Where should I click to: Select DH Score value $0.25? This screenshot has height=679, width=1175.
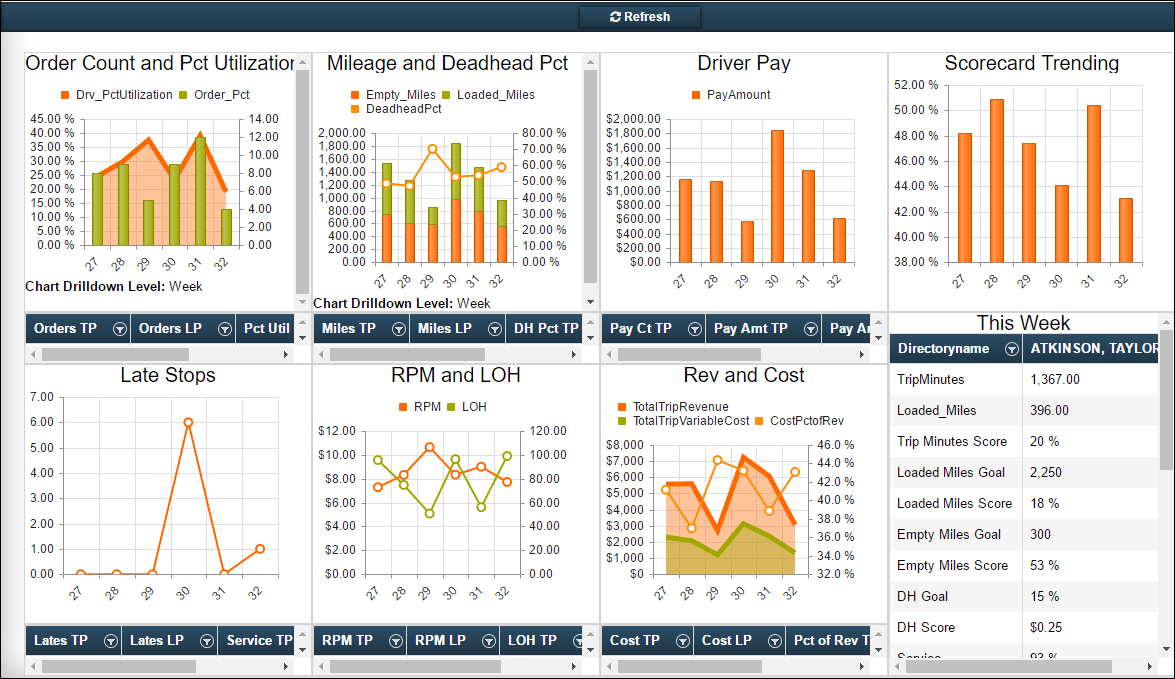pyautogui.click(x=1046, y=627)
